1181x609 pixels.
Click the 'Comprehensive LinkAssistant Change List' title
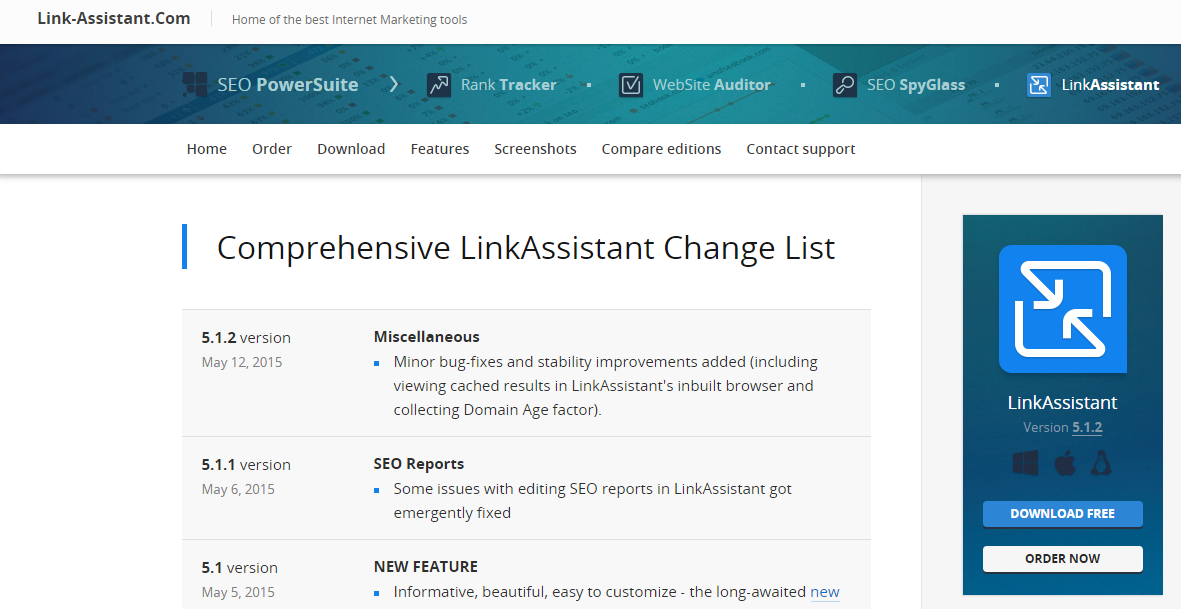[x=526, y=248]
